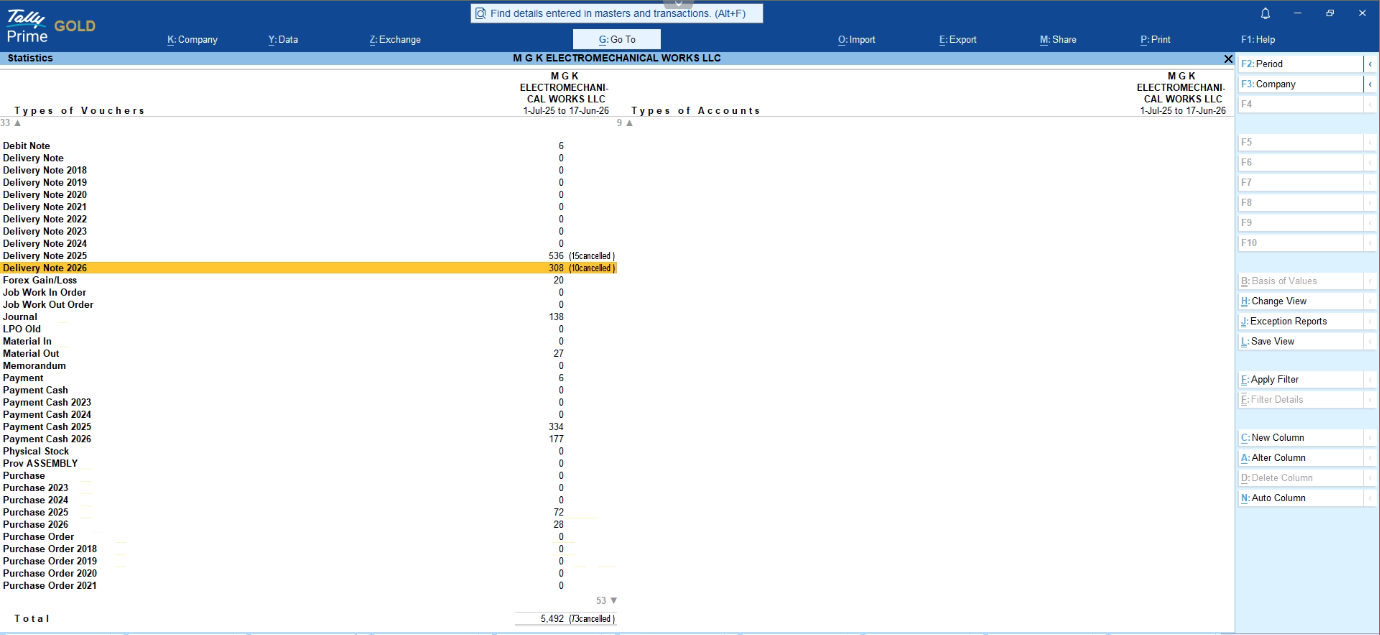This screenshot has width=1380, height=635.
Task: Click the up arrow above voucher list
Action: [x=17, y=123]
